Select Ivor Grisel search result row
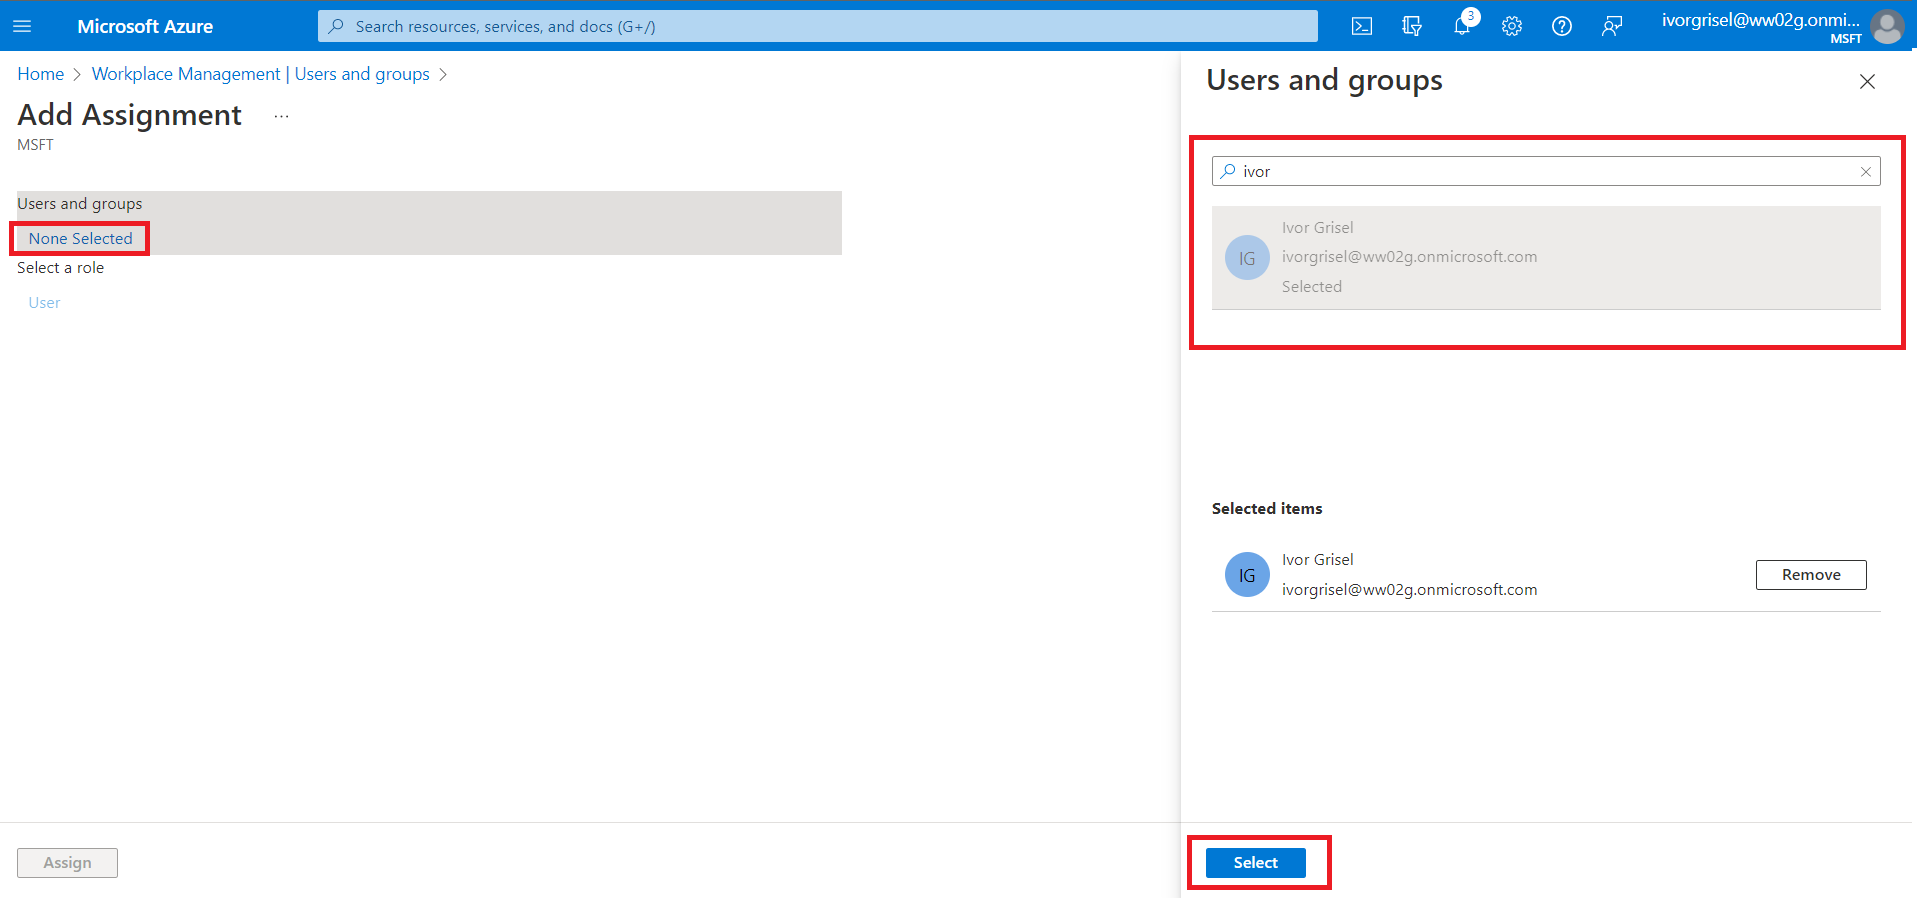Viewport: 1920px width, 898px height. coord(1546,258)
